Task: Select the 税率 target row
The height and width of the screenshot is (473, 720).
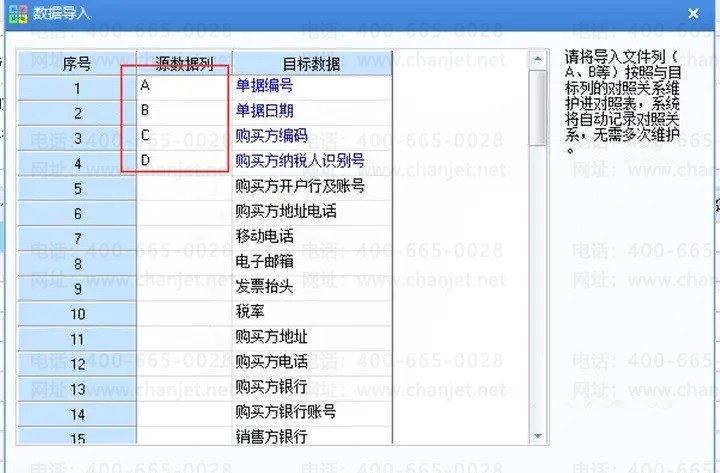Action: [x=312, y=312]
